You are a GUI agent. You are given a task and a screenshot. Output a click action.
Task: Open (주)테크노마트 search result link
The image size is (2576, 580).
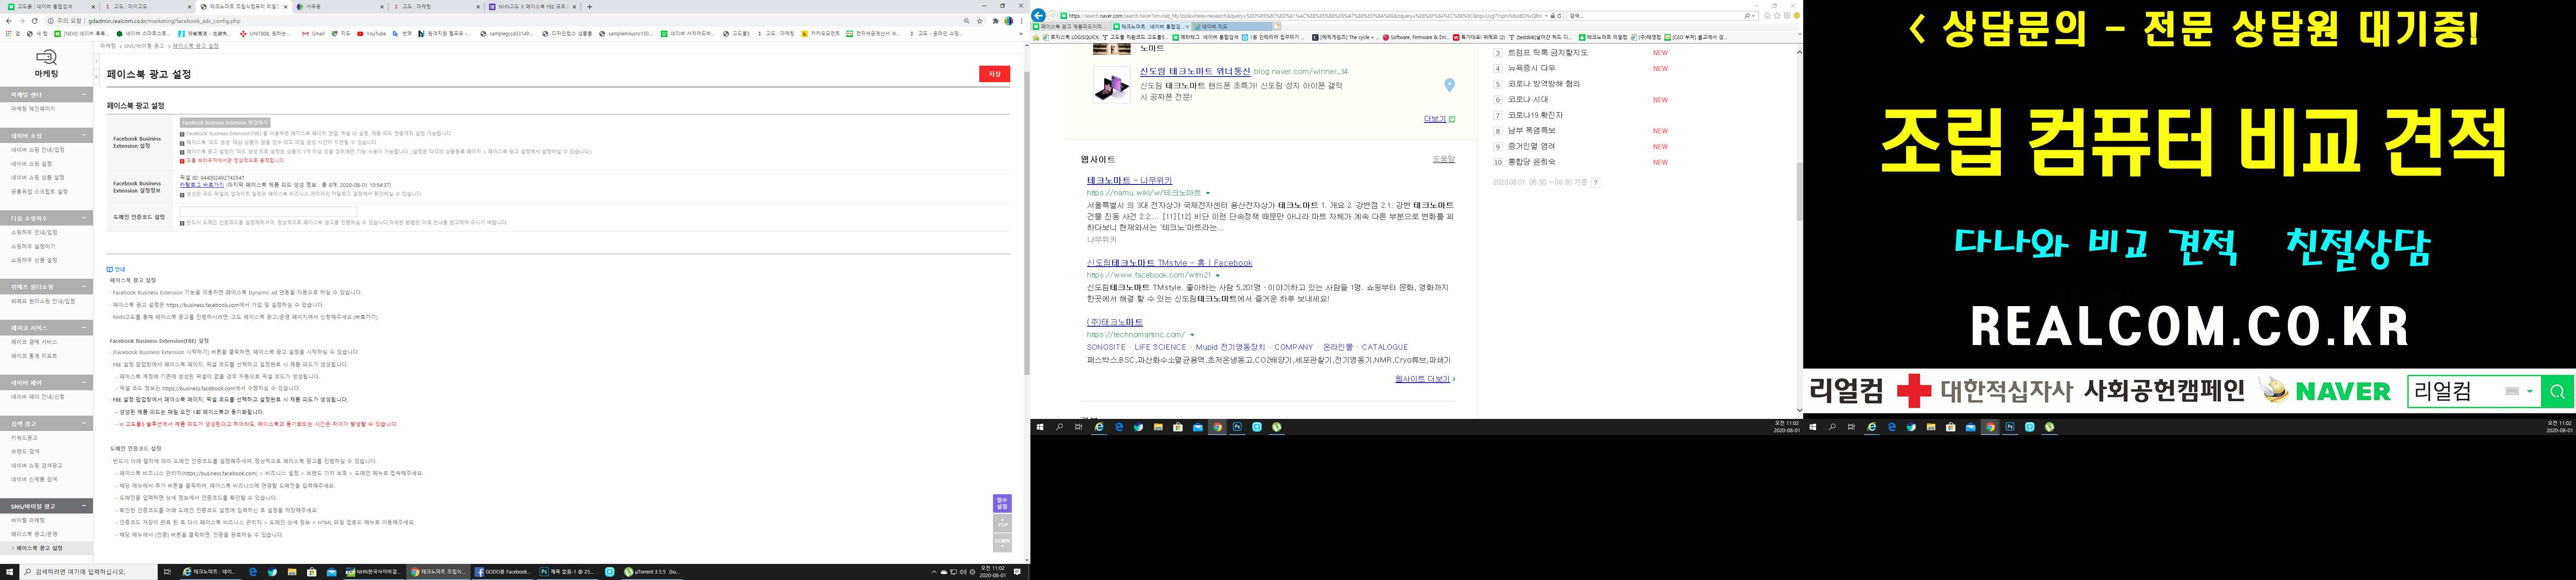pos(1114,322)
